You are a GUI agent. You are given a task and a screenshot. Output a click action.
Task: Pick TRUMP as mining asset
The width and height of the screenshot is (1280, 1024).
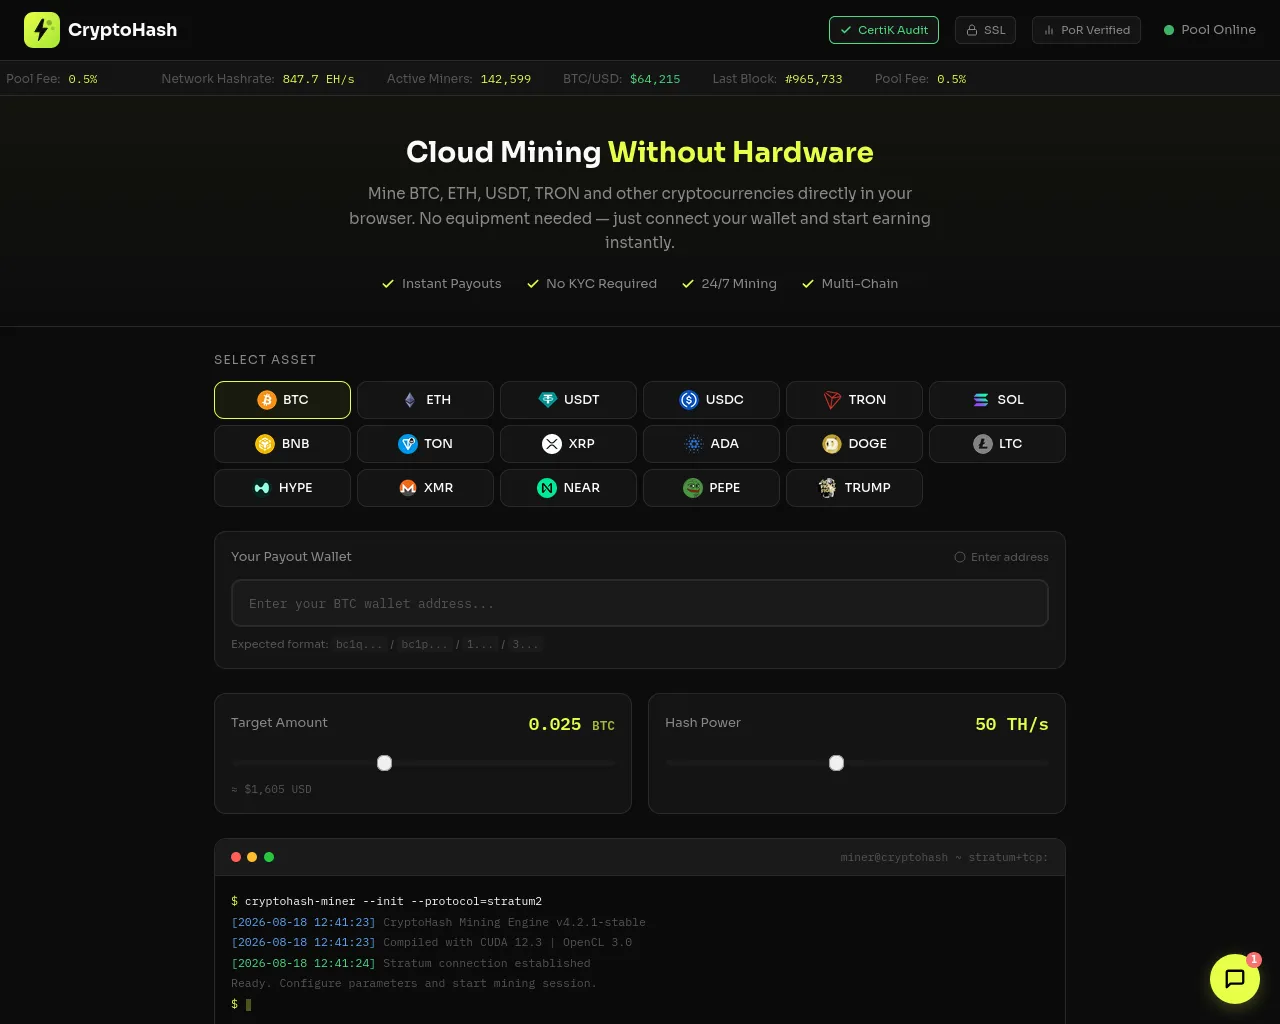click(x=854, y=488)
